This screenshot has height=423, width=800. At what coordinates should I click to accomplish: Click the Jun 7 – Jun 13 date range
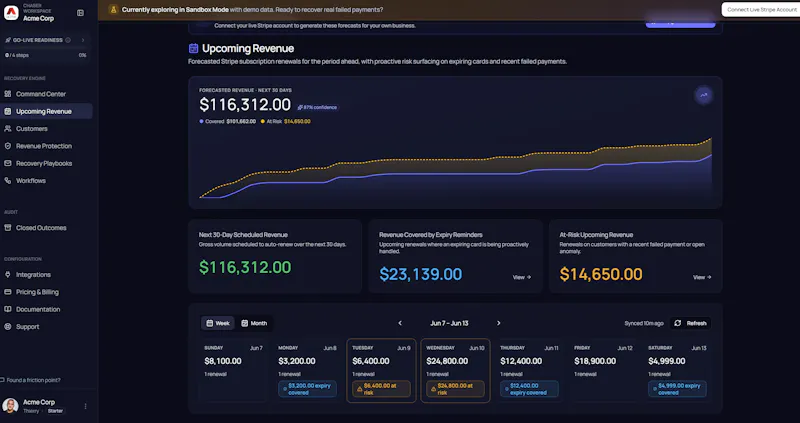coord(449,323)
